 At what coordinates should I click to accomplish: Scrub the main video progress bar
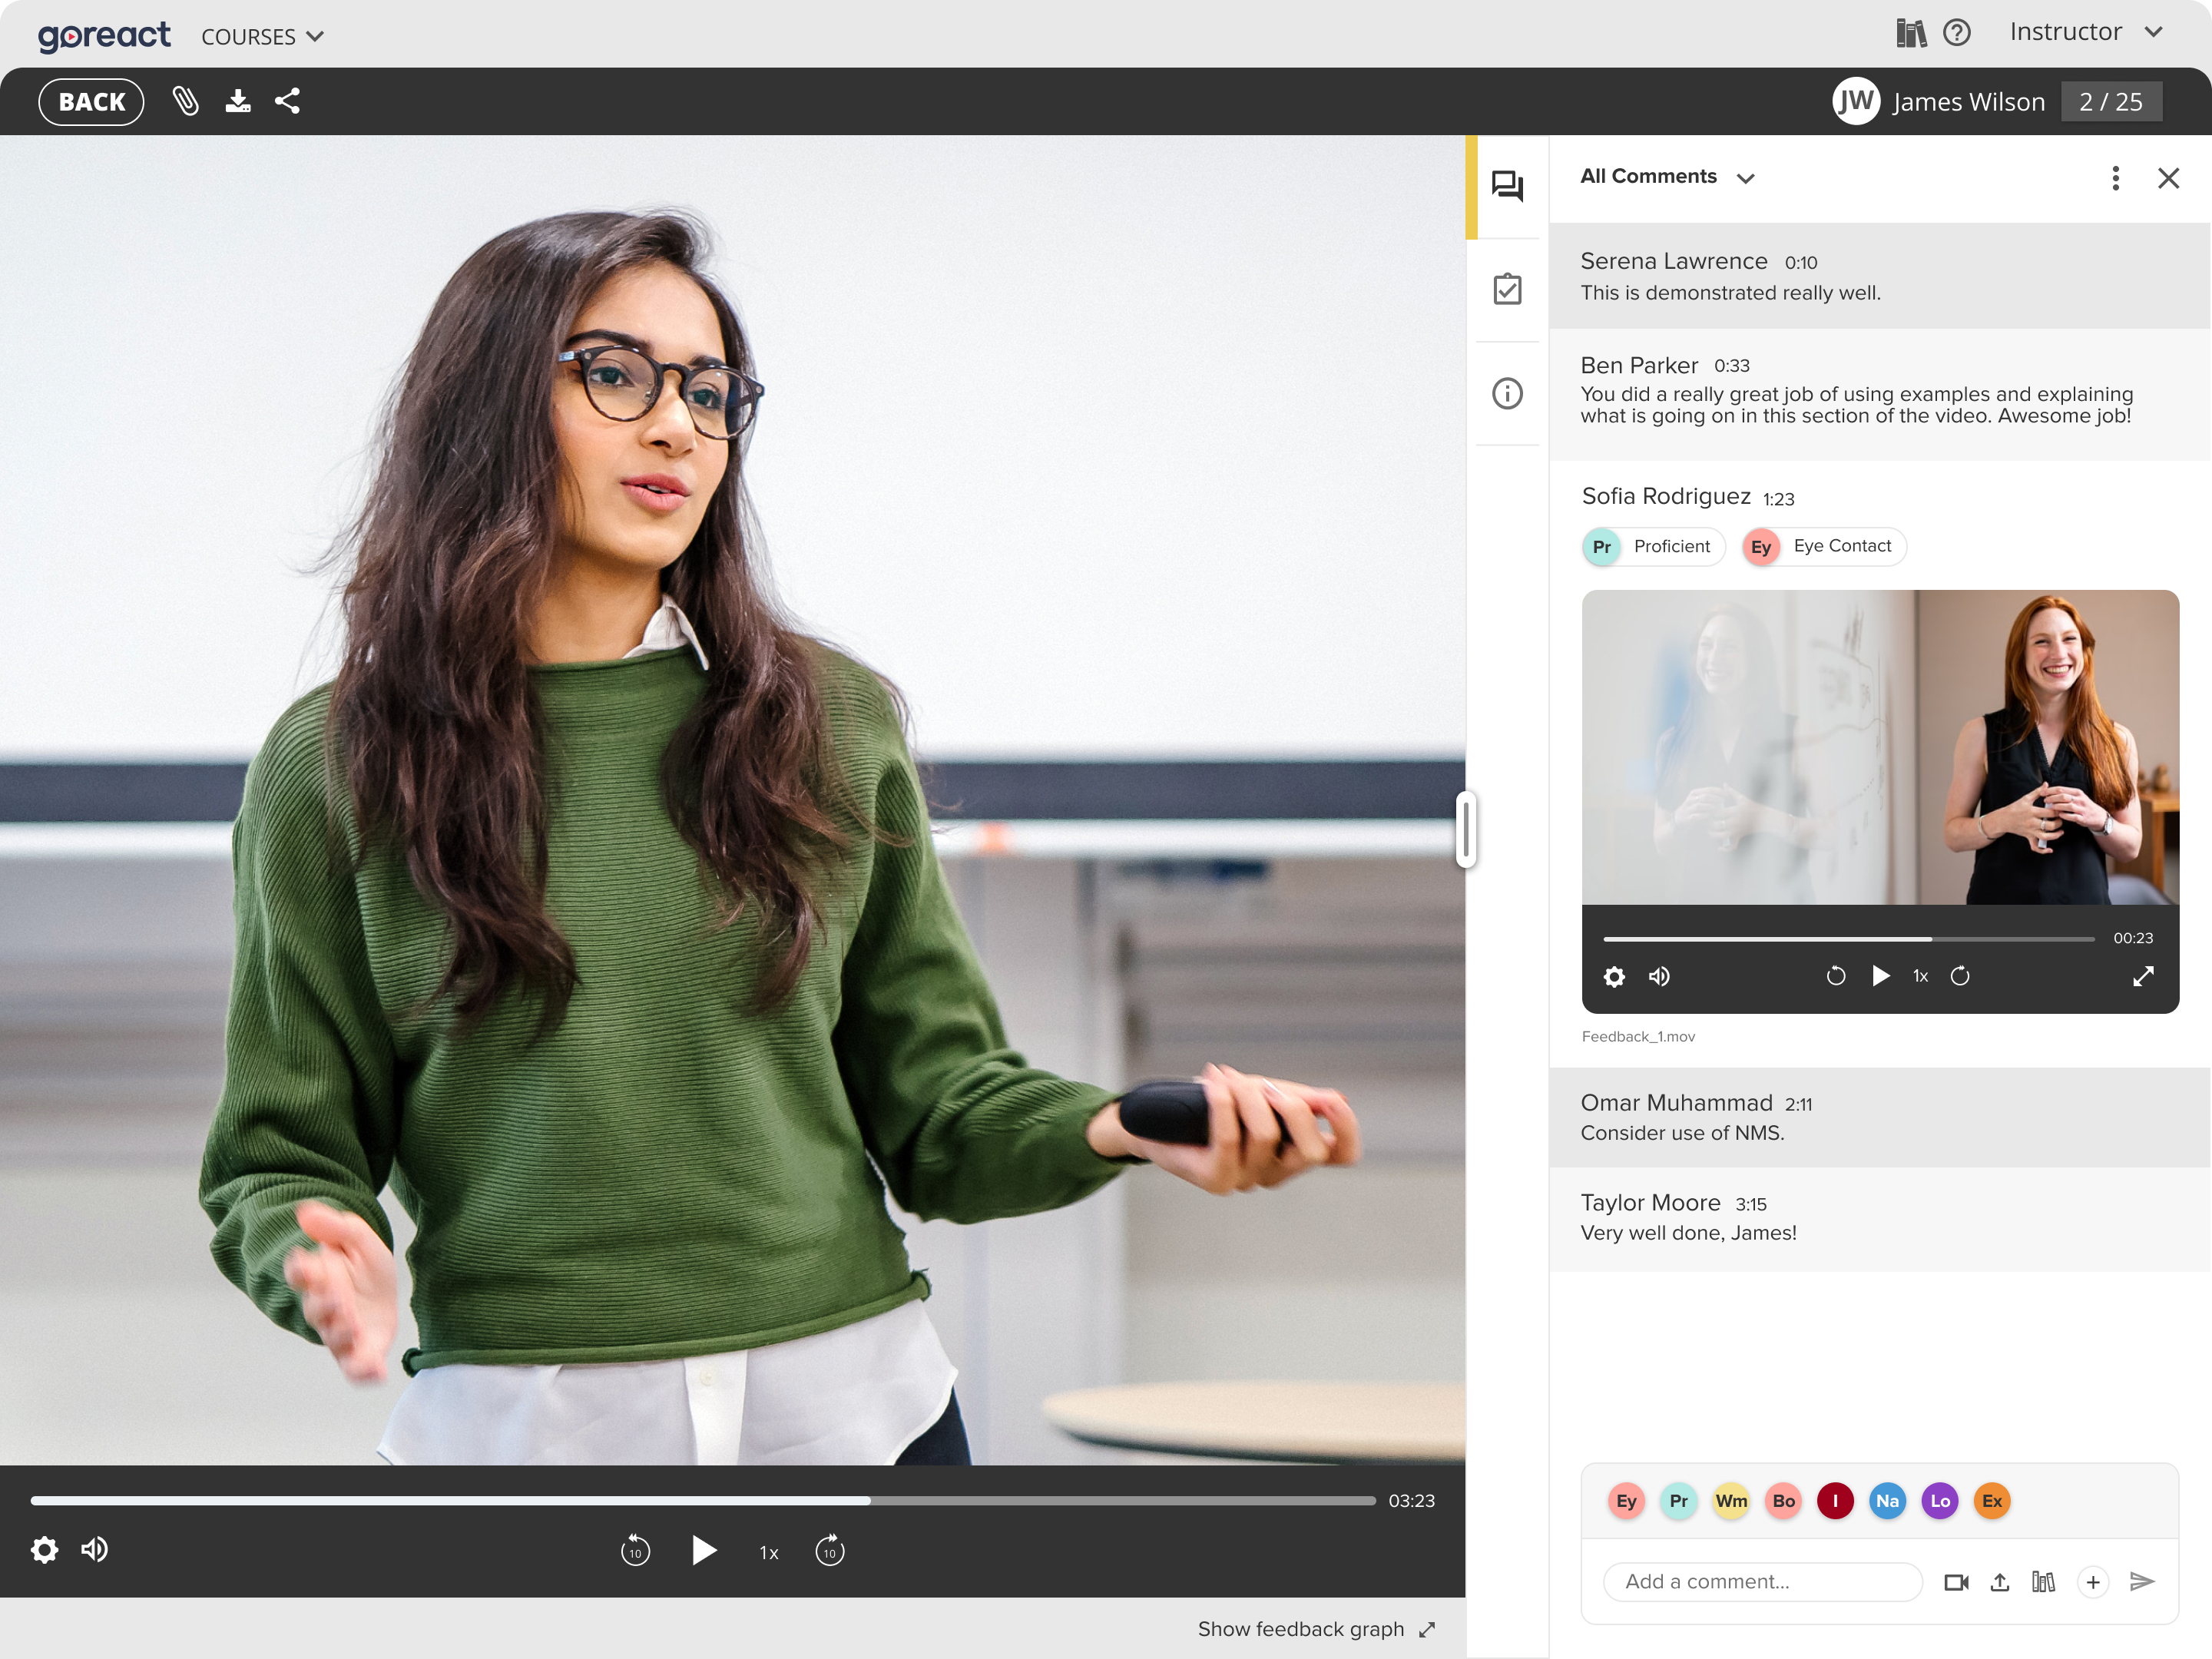pyautogui.click(x=700, y=1500)
